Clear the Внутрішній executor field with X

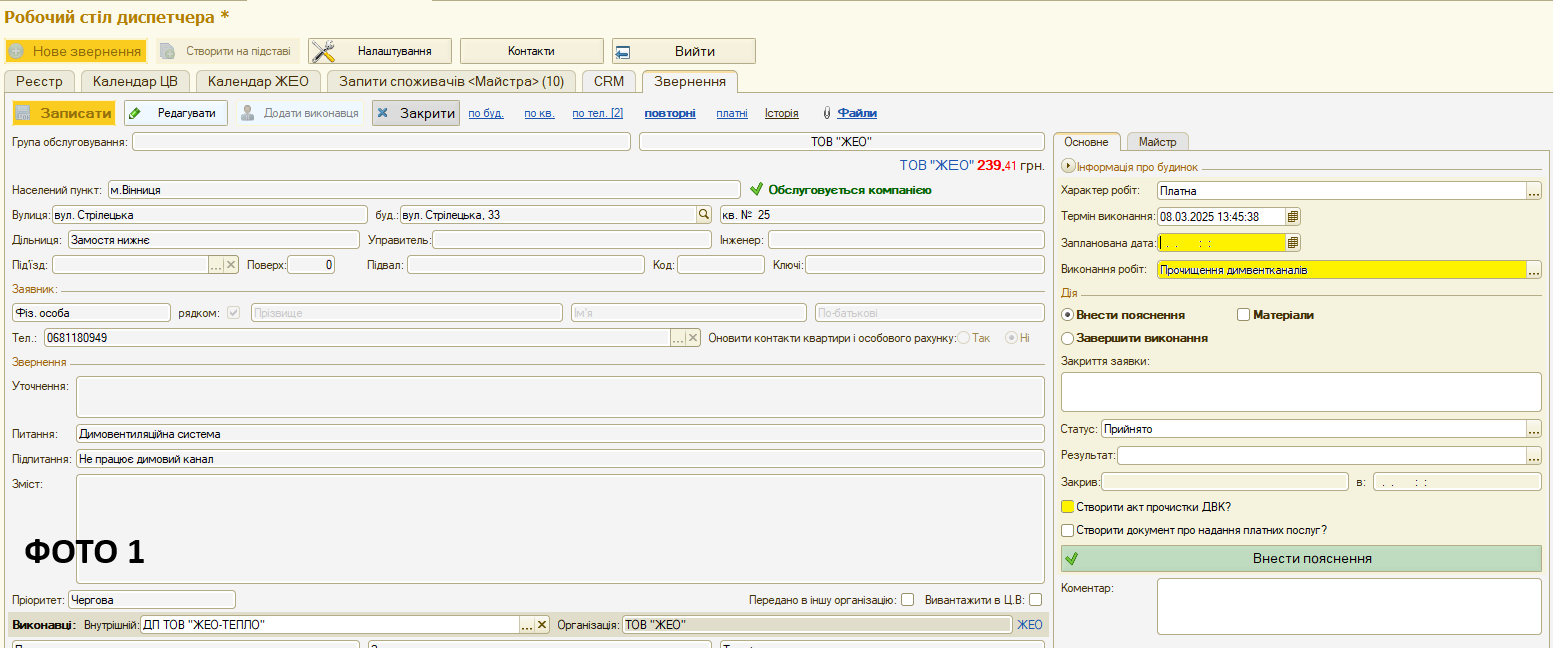click(x=542, y=625)
